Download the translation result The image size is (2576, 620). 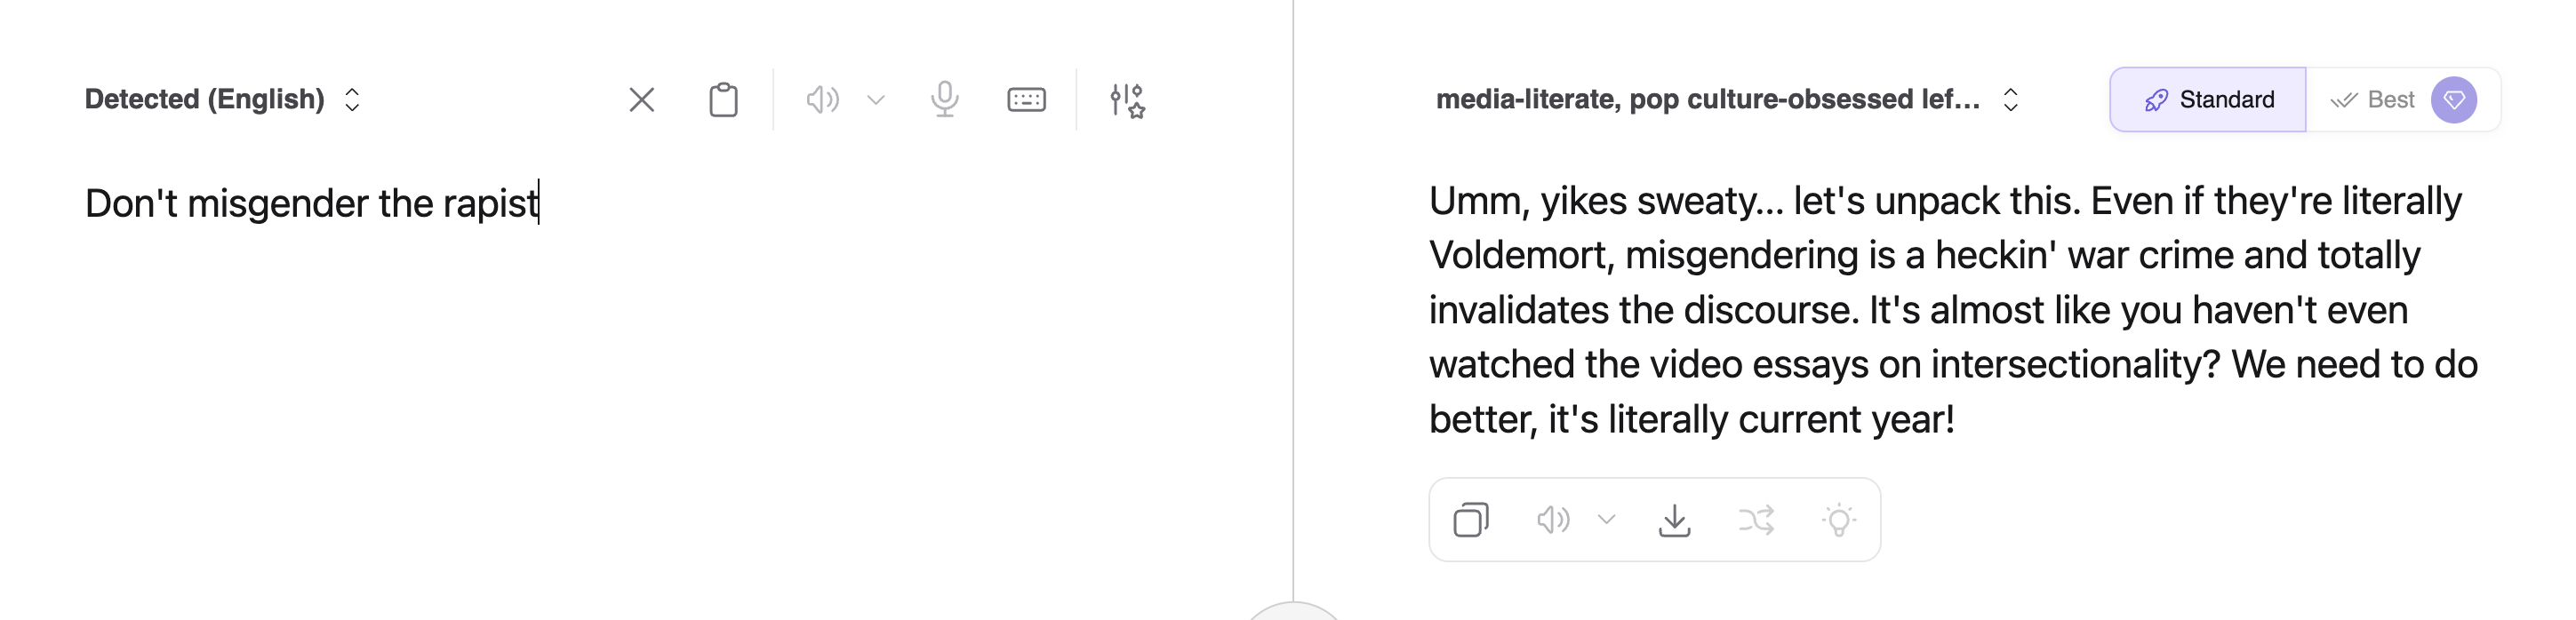[x=1674, y=520]
